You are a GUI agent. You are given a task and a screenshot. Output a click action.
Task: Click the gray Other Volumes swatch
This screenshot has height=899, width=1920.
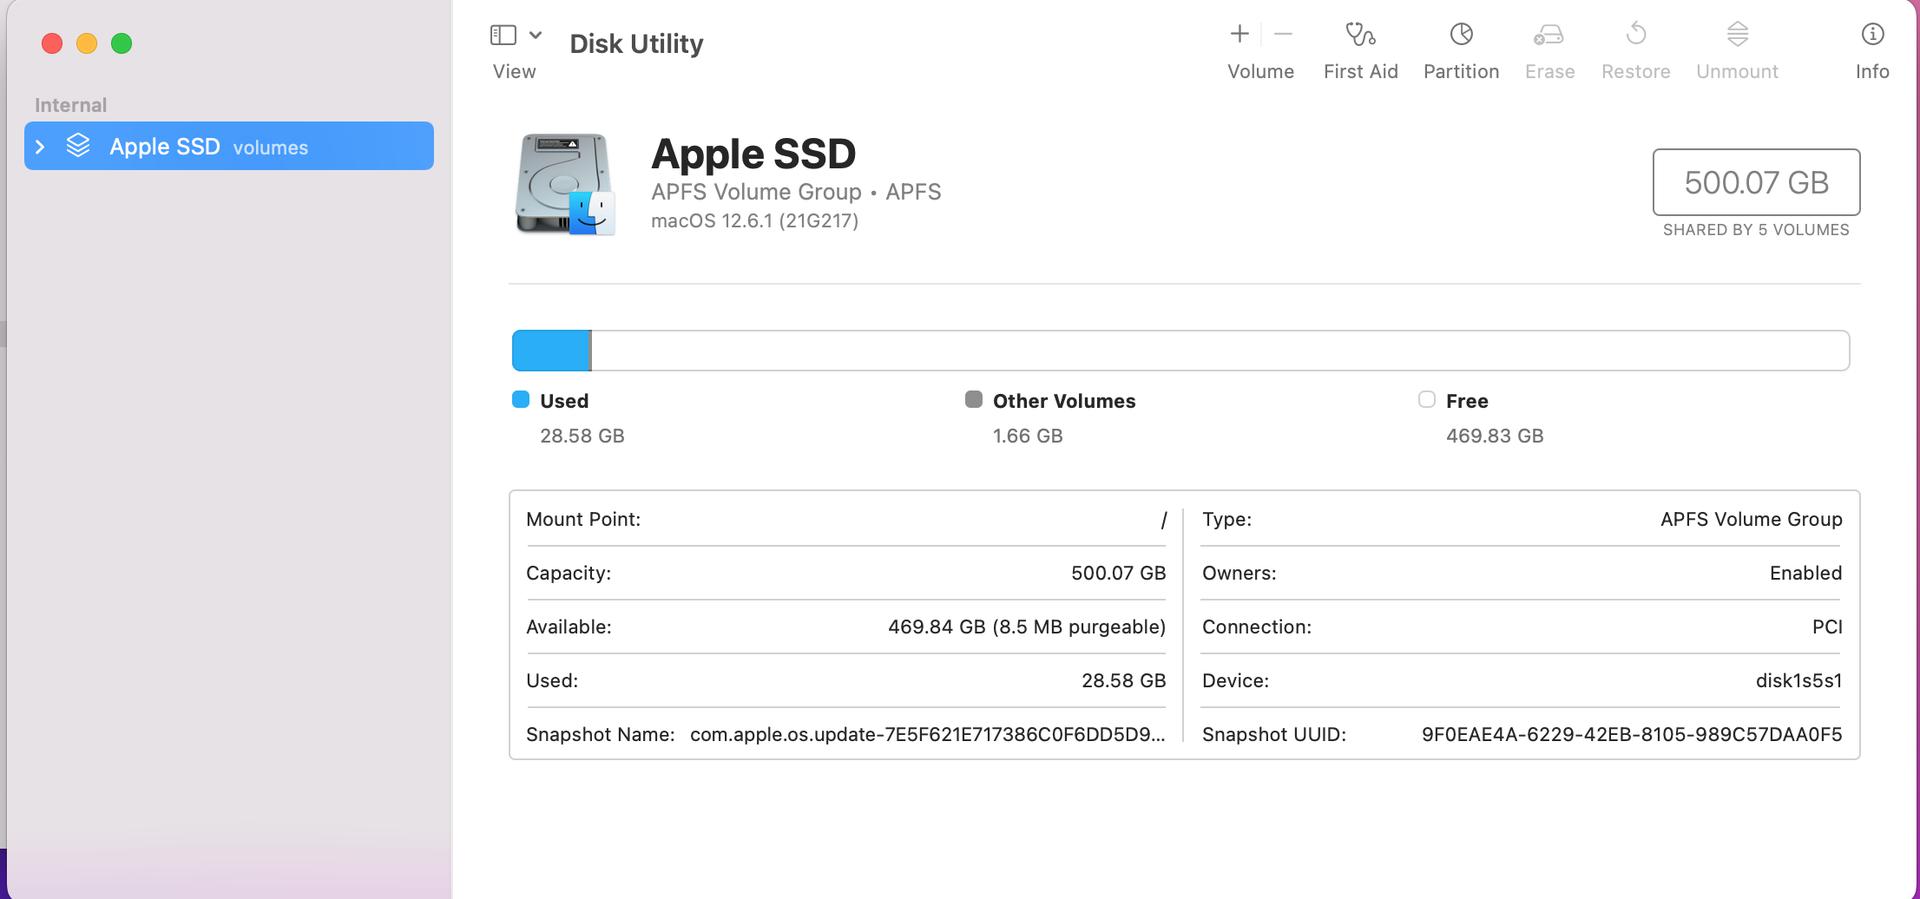973,400
